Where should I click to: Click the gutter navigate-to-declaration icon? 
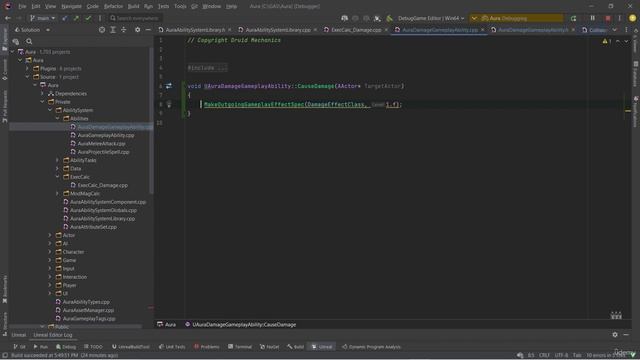coord(169,86)
